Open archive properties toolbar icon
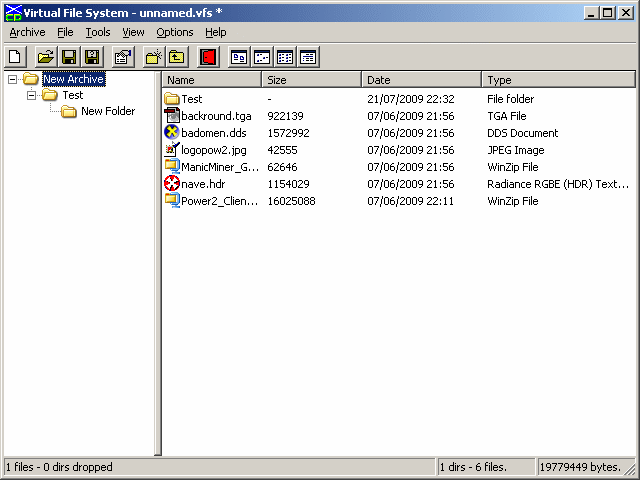The height and width of the screenshot is (480, 640). (123, 57)
